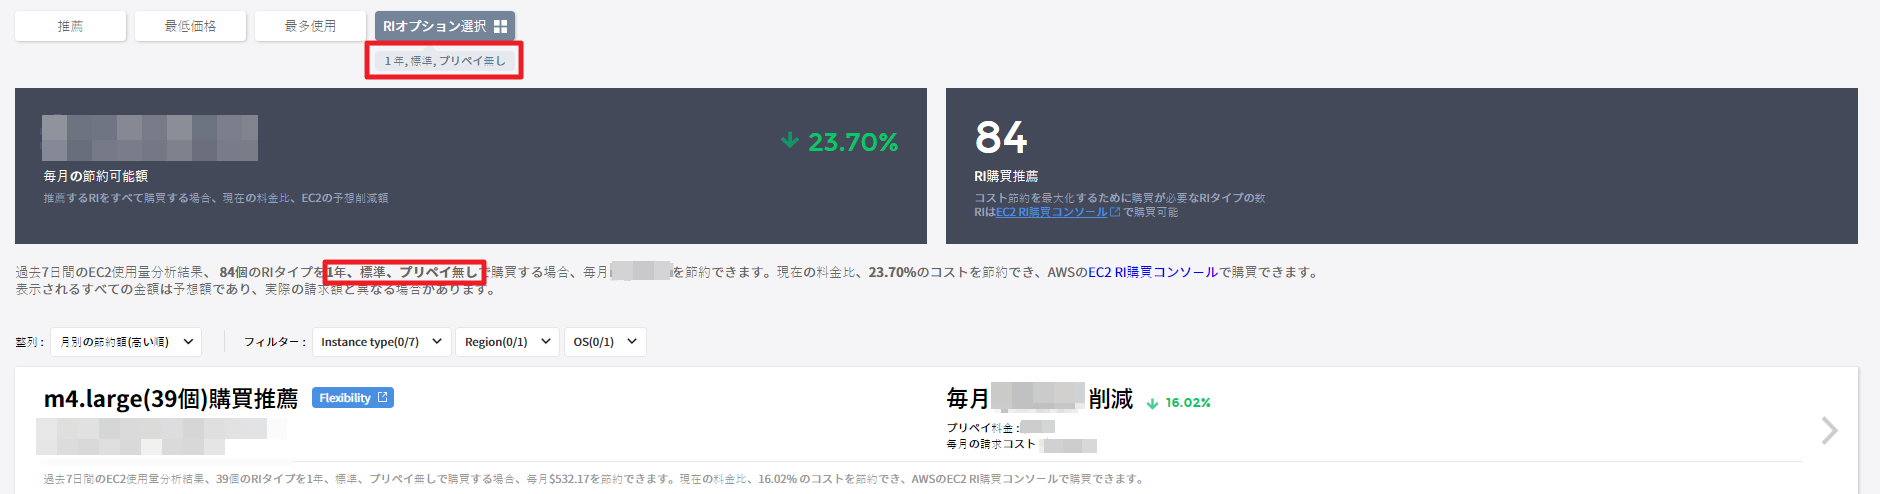Expand the Region(0/1) filter dropdown
This screenshot has width=1880, height=494.
507,342
